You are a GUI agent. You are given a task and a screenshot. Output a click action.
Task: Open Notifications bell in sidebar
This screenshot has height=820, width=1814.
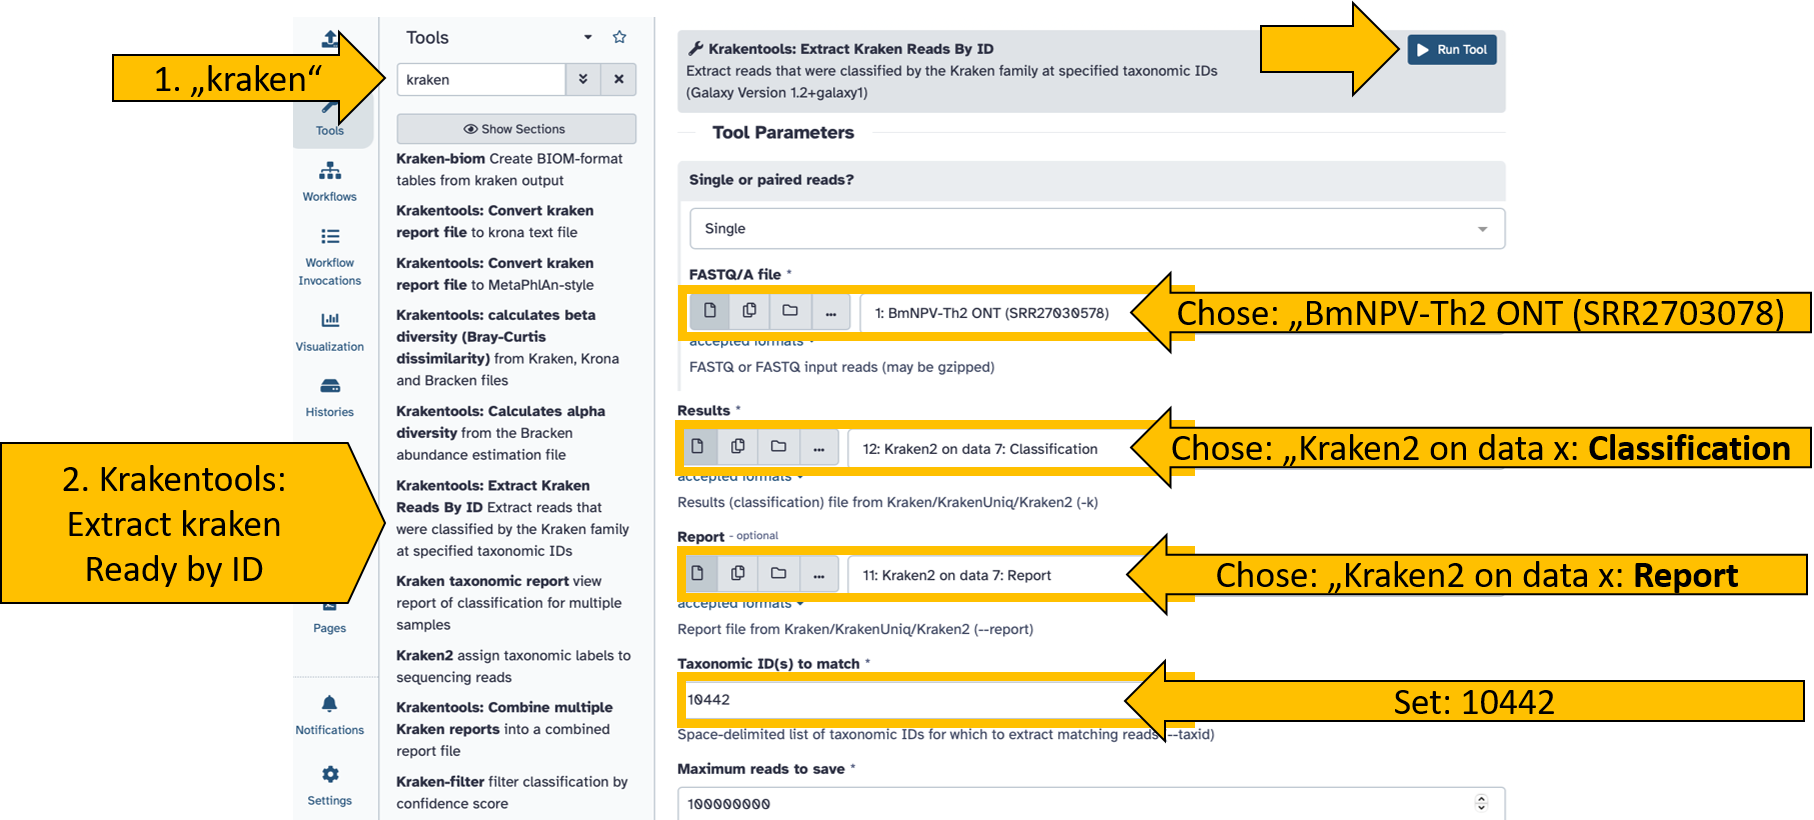click(330, 715)
